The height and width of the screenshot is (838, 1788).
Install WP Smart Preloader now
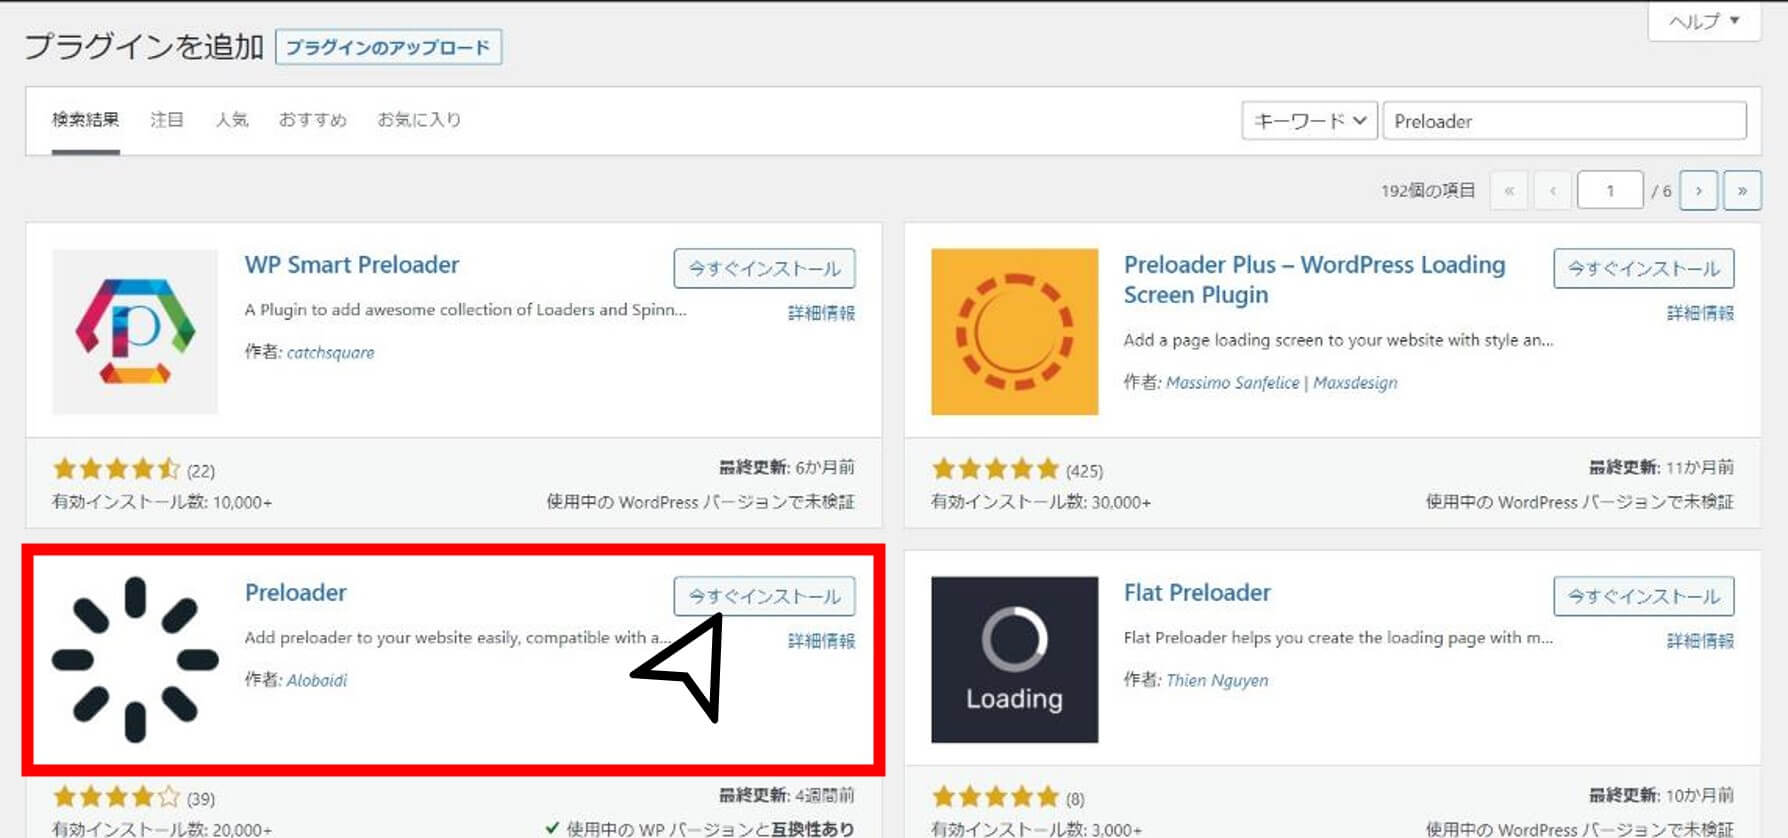click(764, 268)
